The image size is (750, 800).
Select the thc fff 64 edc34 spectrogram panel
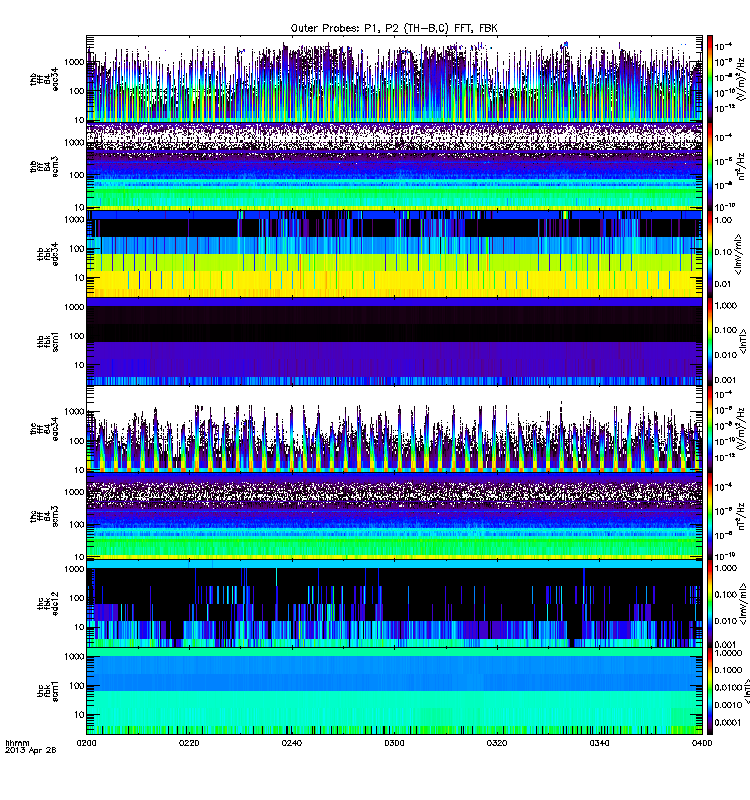(394, 429)
